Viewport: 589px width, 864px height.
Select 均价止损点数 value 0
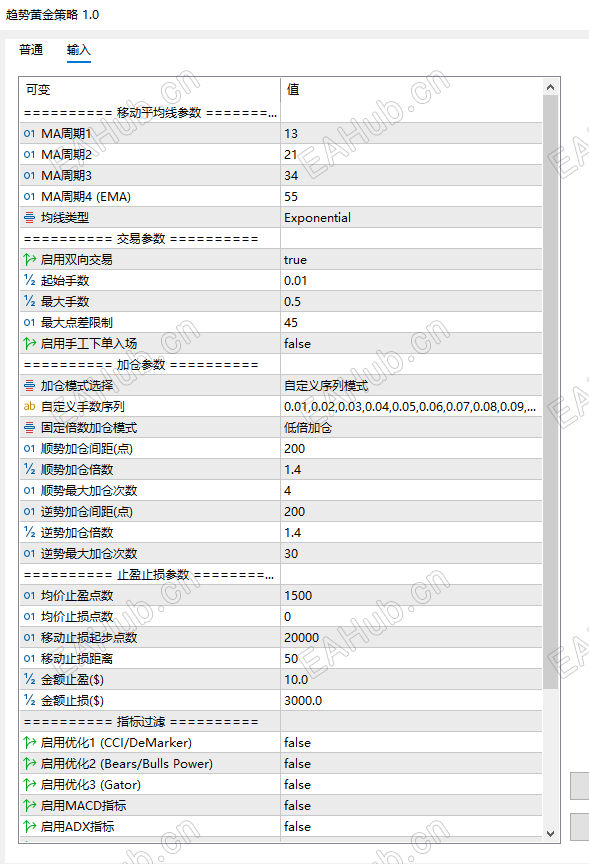click(411, 617)
